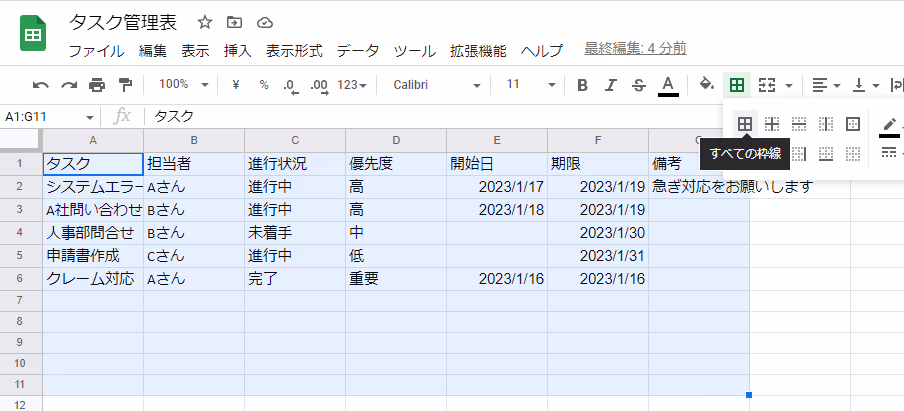
Task: Apply right border option
Action: [x=799, y=153]
